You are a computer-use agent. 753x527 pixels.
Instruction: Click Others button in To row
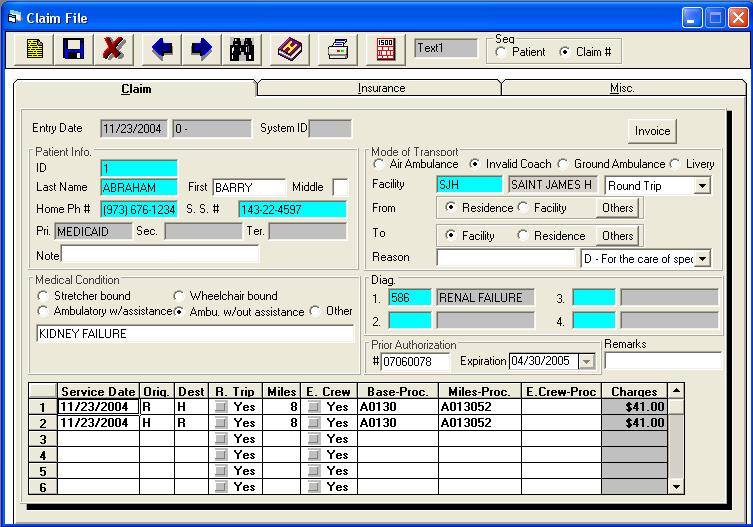coord(618,236)
